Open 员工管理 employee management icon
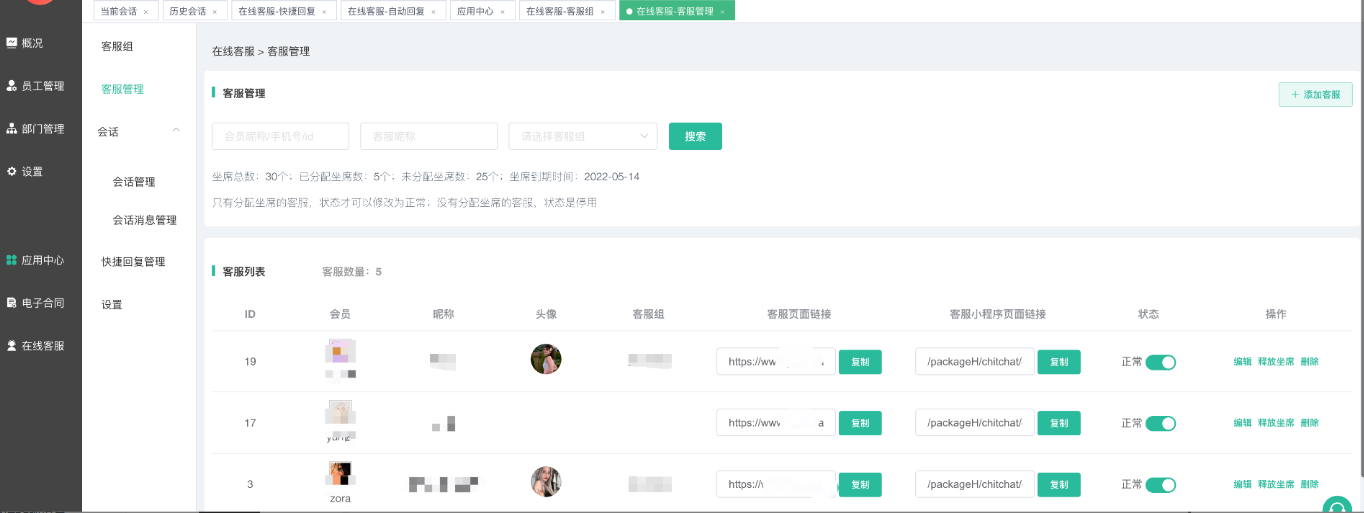Image resolution: width=1364 pixels, height=513 pixels. coord(12,86)
